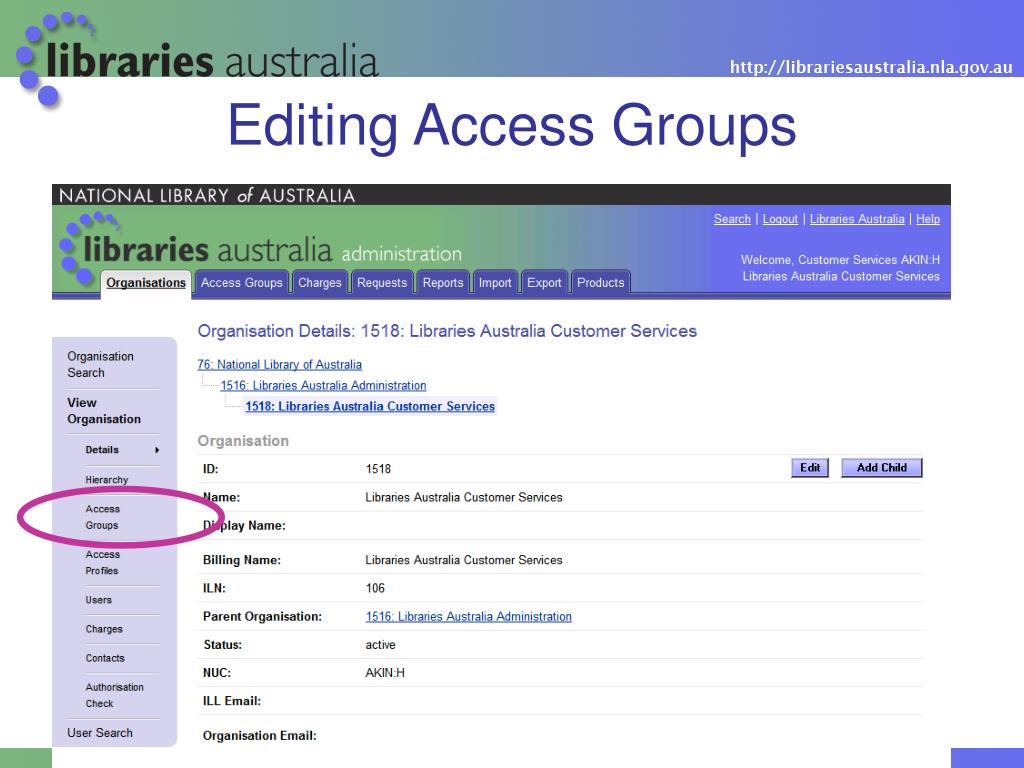Screen dimensions: 1024x768
Task: Open Access Groups in the sidebar
Action: coord(103,517)
